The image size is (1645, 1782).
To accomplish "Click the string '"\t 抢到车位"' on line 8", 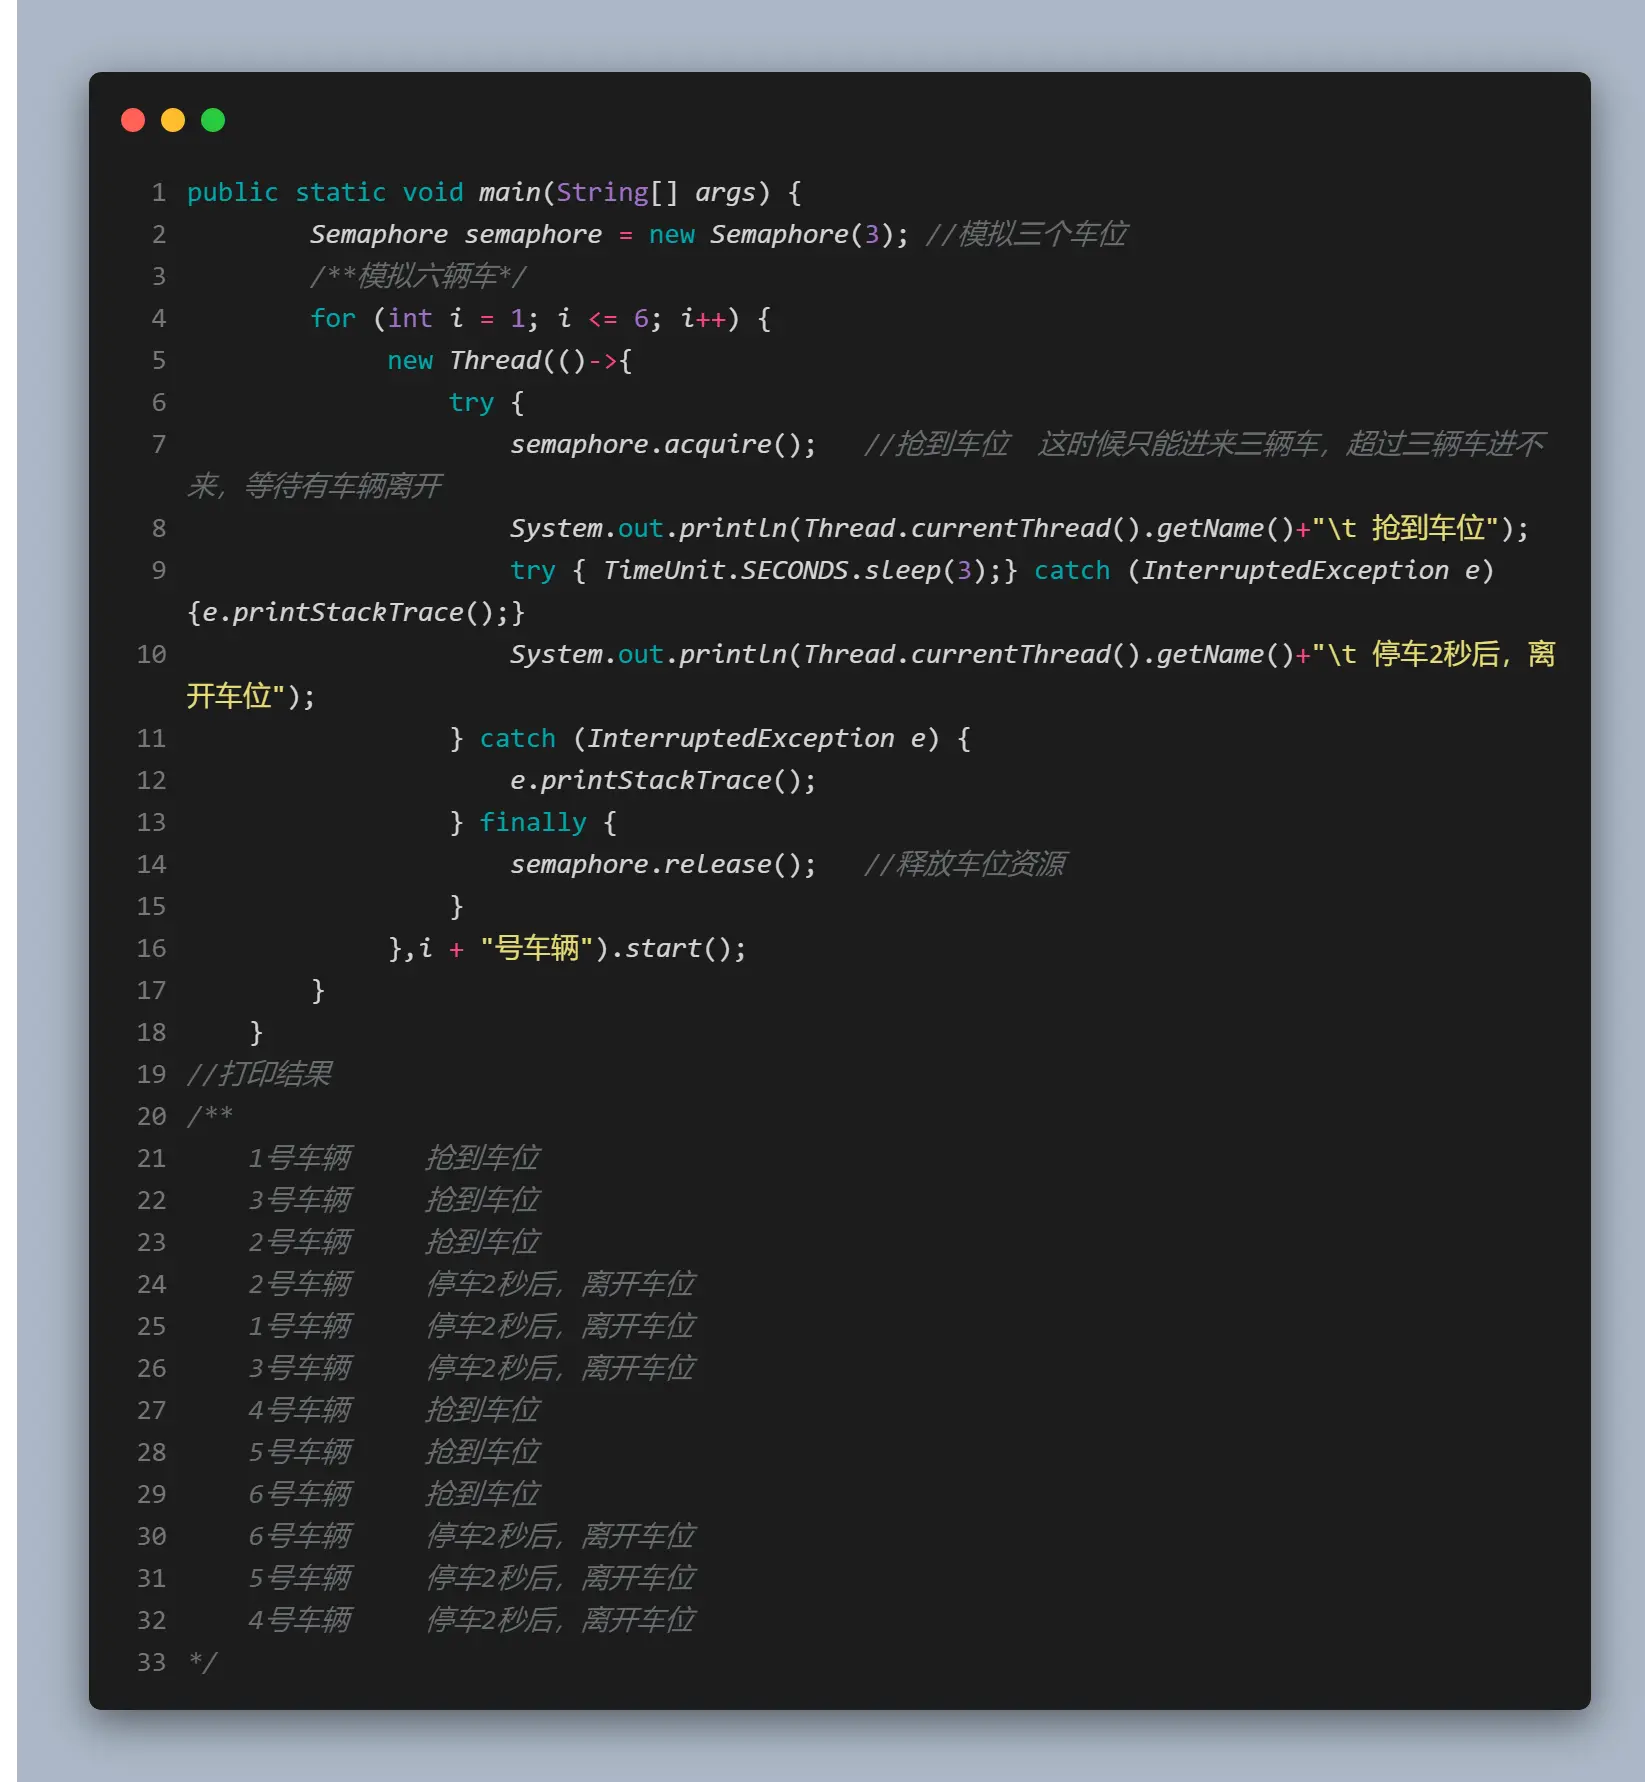I will [x=1406, y=528].
